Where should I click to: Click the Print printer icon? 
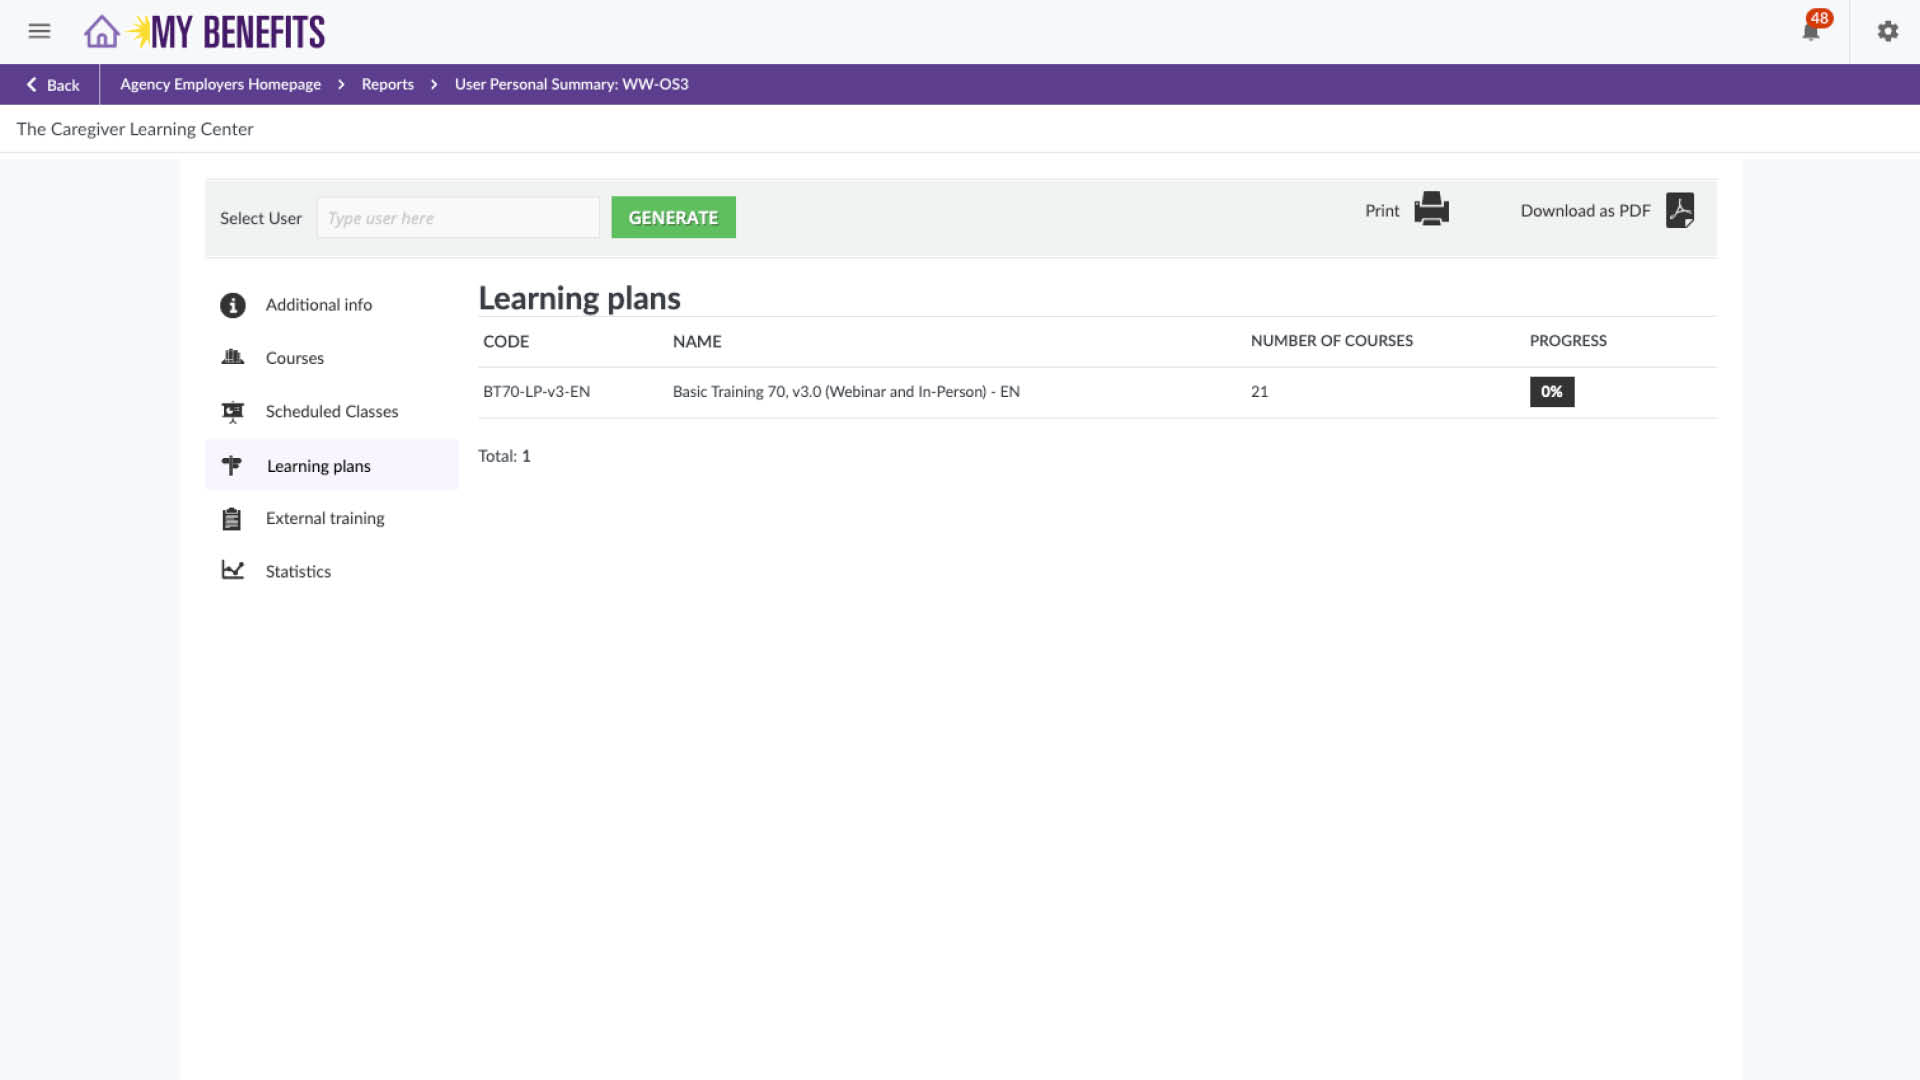coord(1430,209)
